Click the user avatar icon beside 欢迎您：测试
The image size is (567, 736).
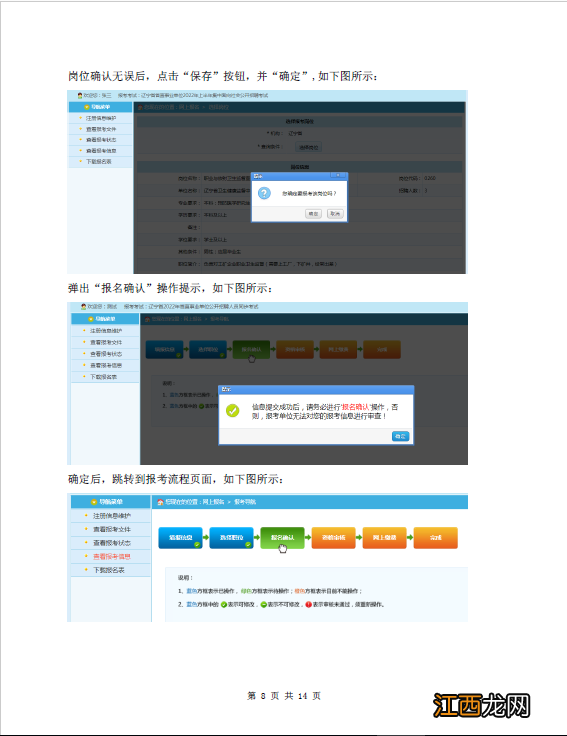[83, 307]
